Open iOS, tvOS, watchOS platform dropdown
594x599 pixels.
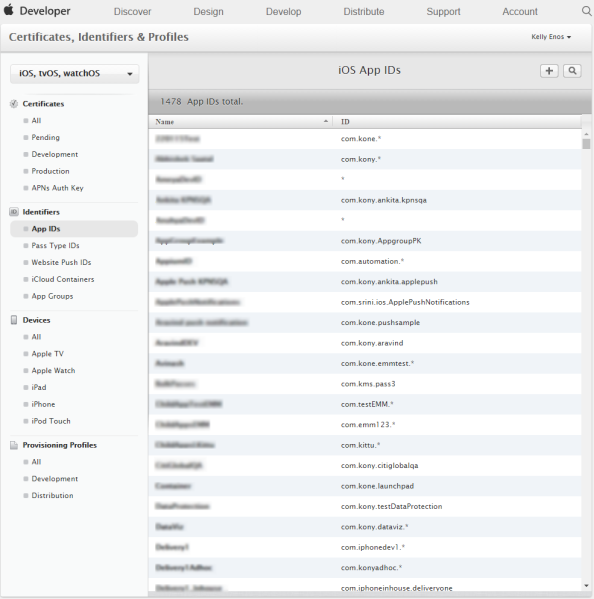click(74, 73)
